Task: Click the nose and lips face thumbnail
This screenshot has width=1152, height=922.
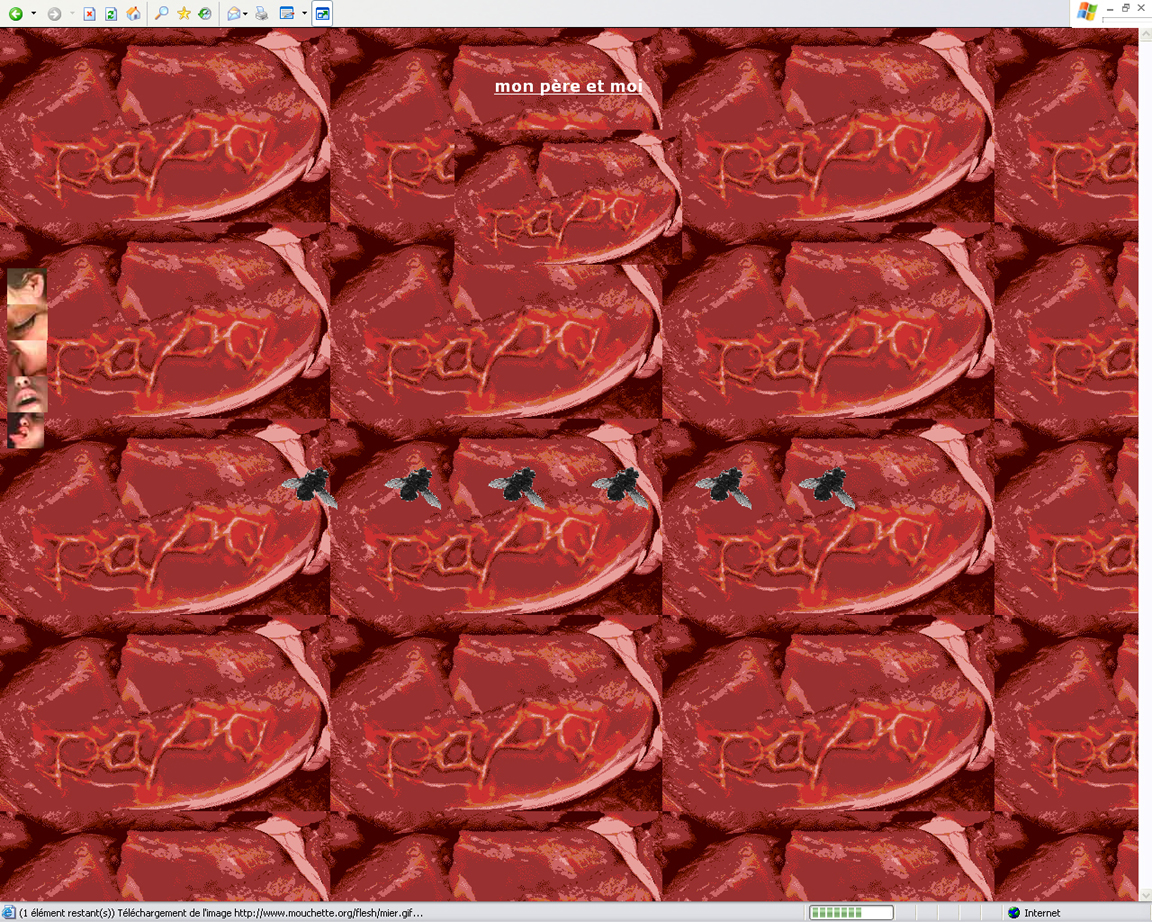Action: tap(27, 394)
